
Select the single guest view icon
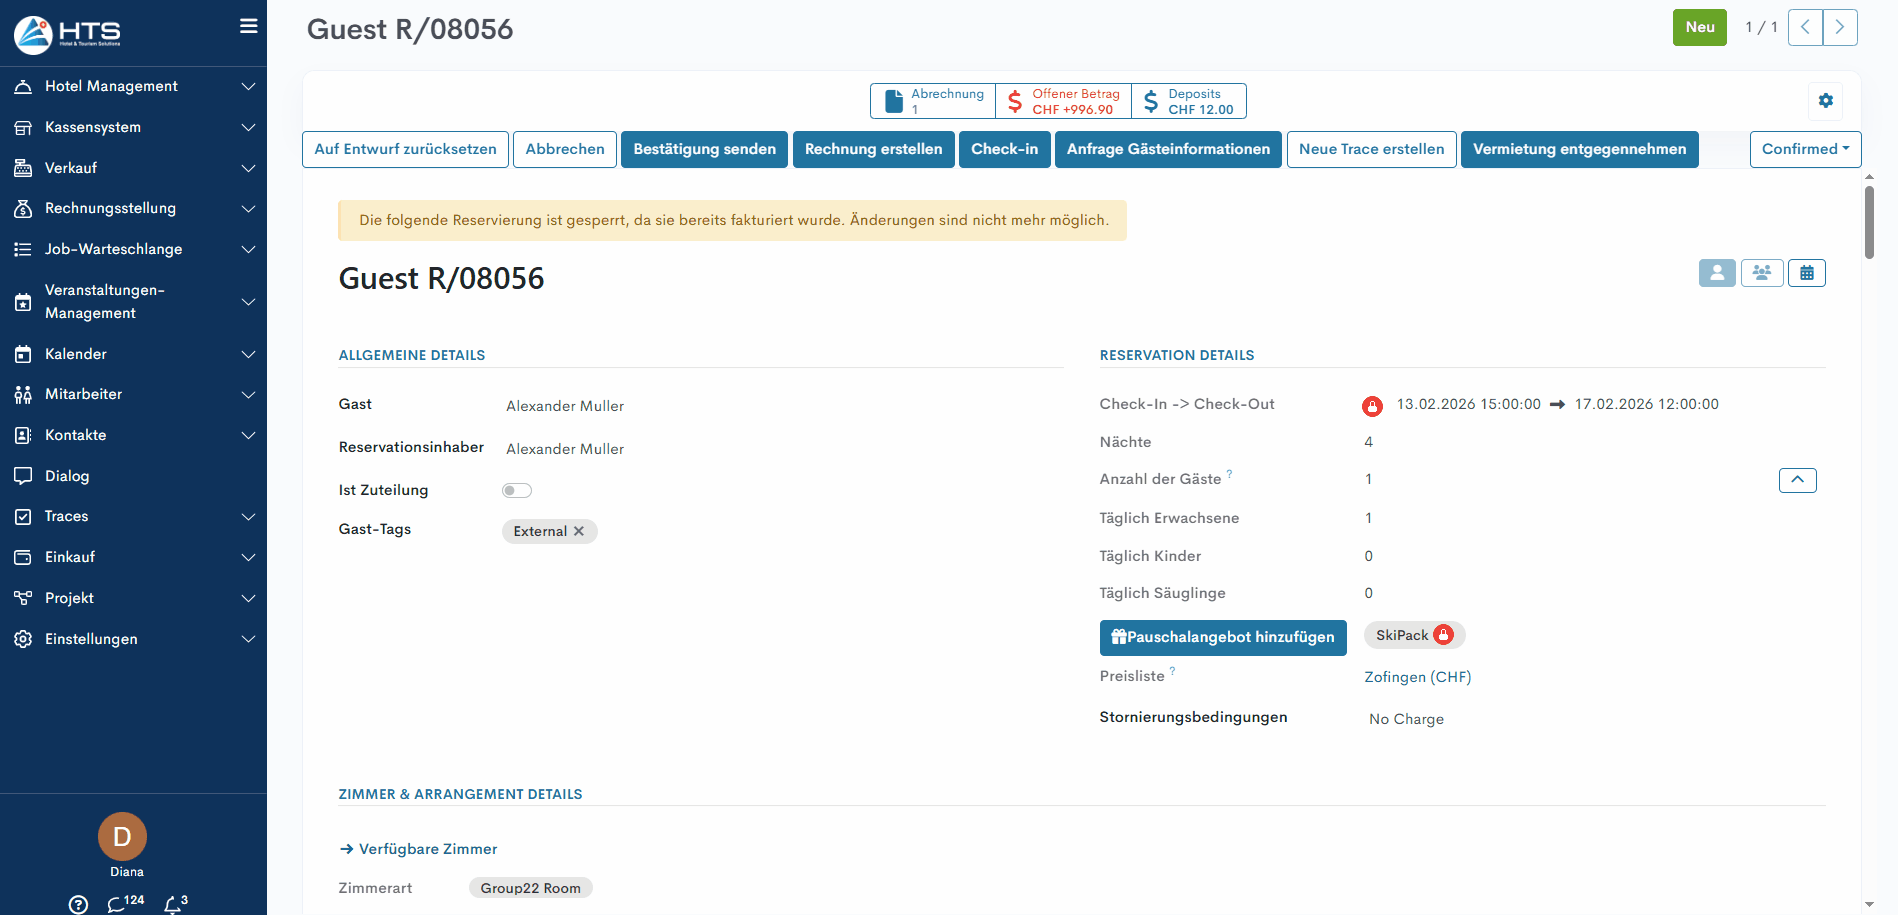1716,273
